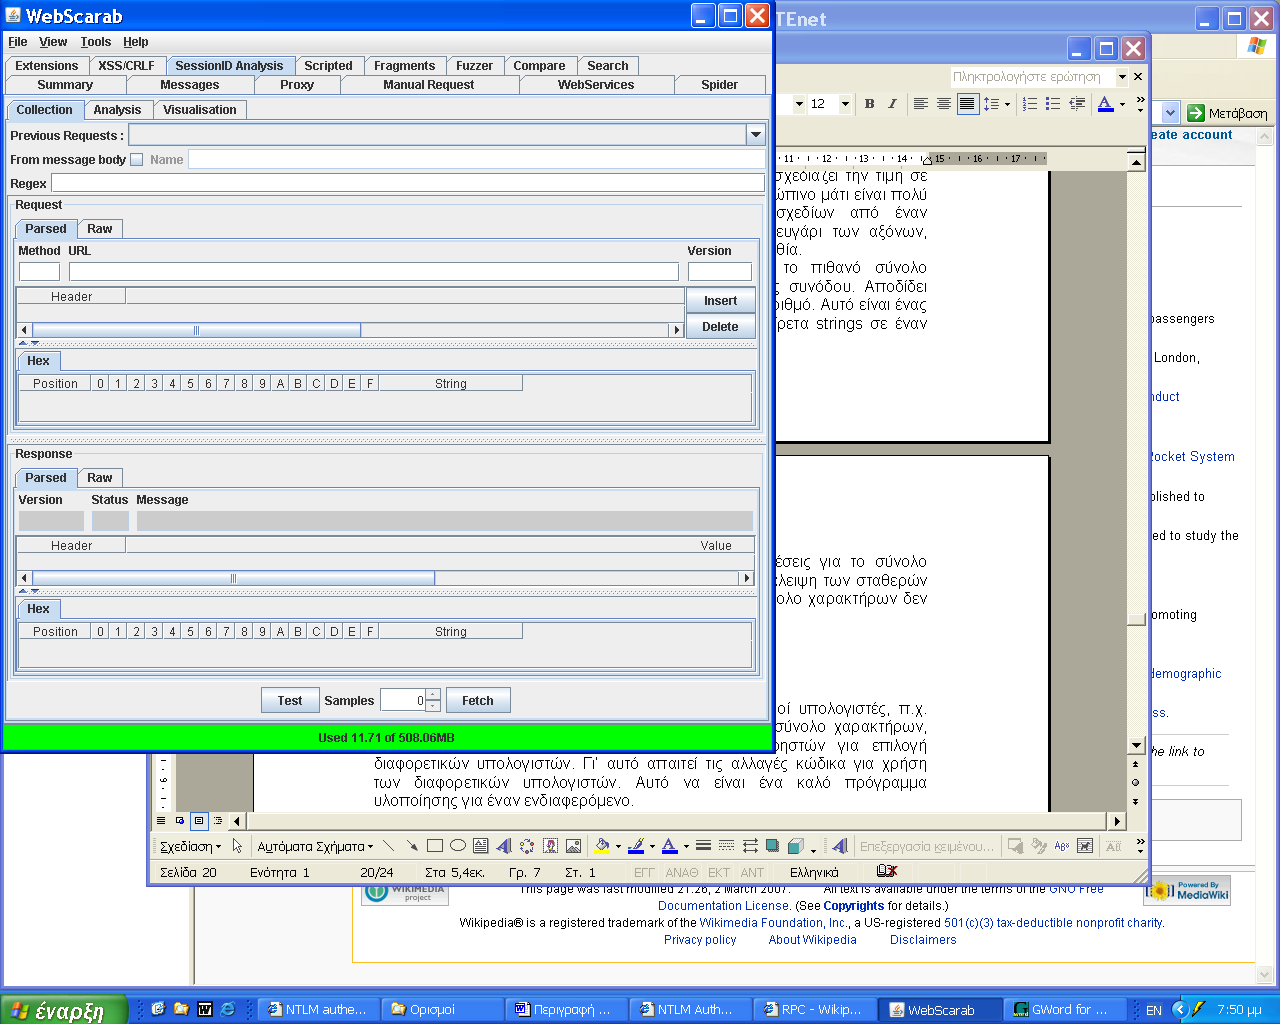Open the Drawing toolbar font color dropdown arrow

686,846
